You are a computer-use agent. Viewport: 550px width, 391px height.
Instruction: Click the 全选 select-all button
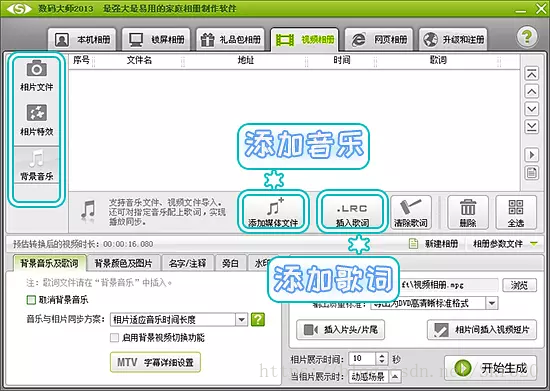pyautogui.click(x=516, y=212)
